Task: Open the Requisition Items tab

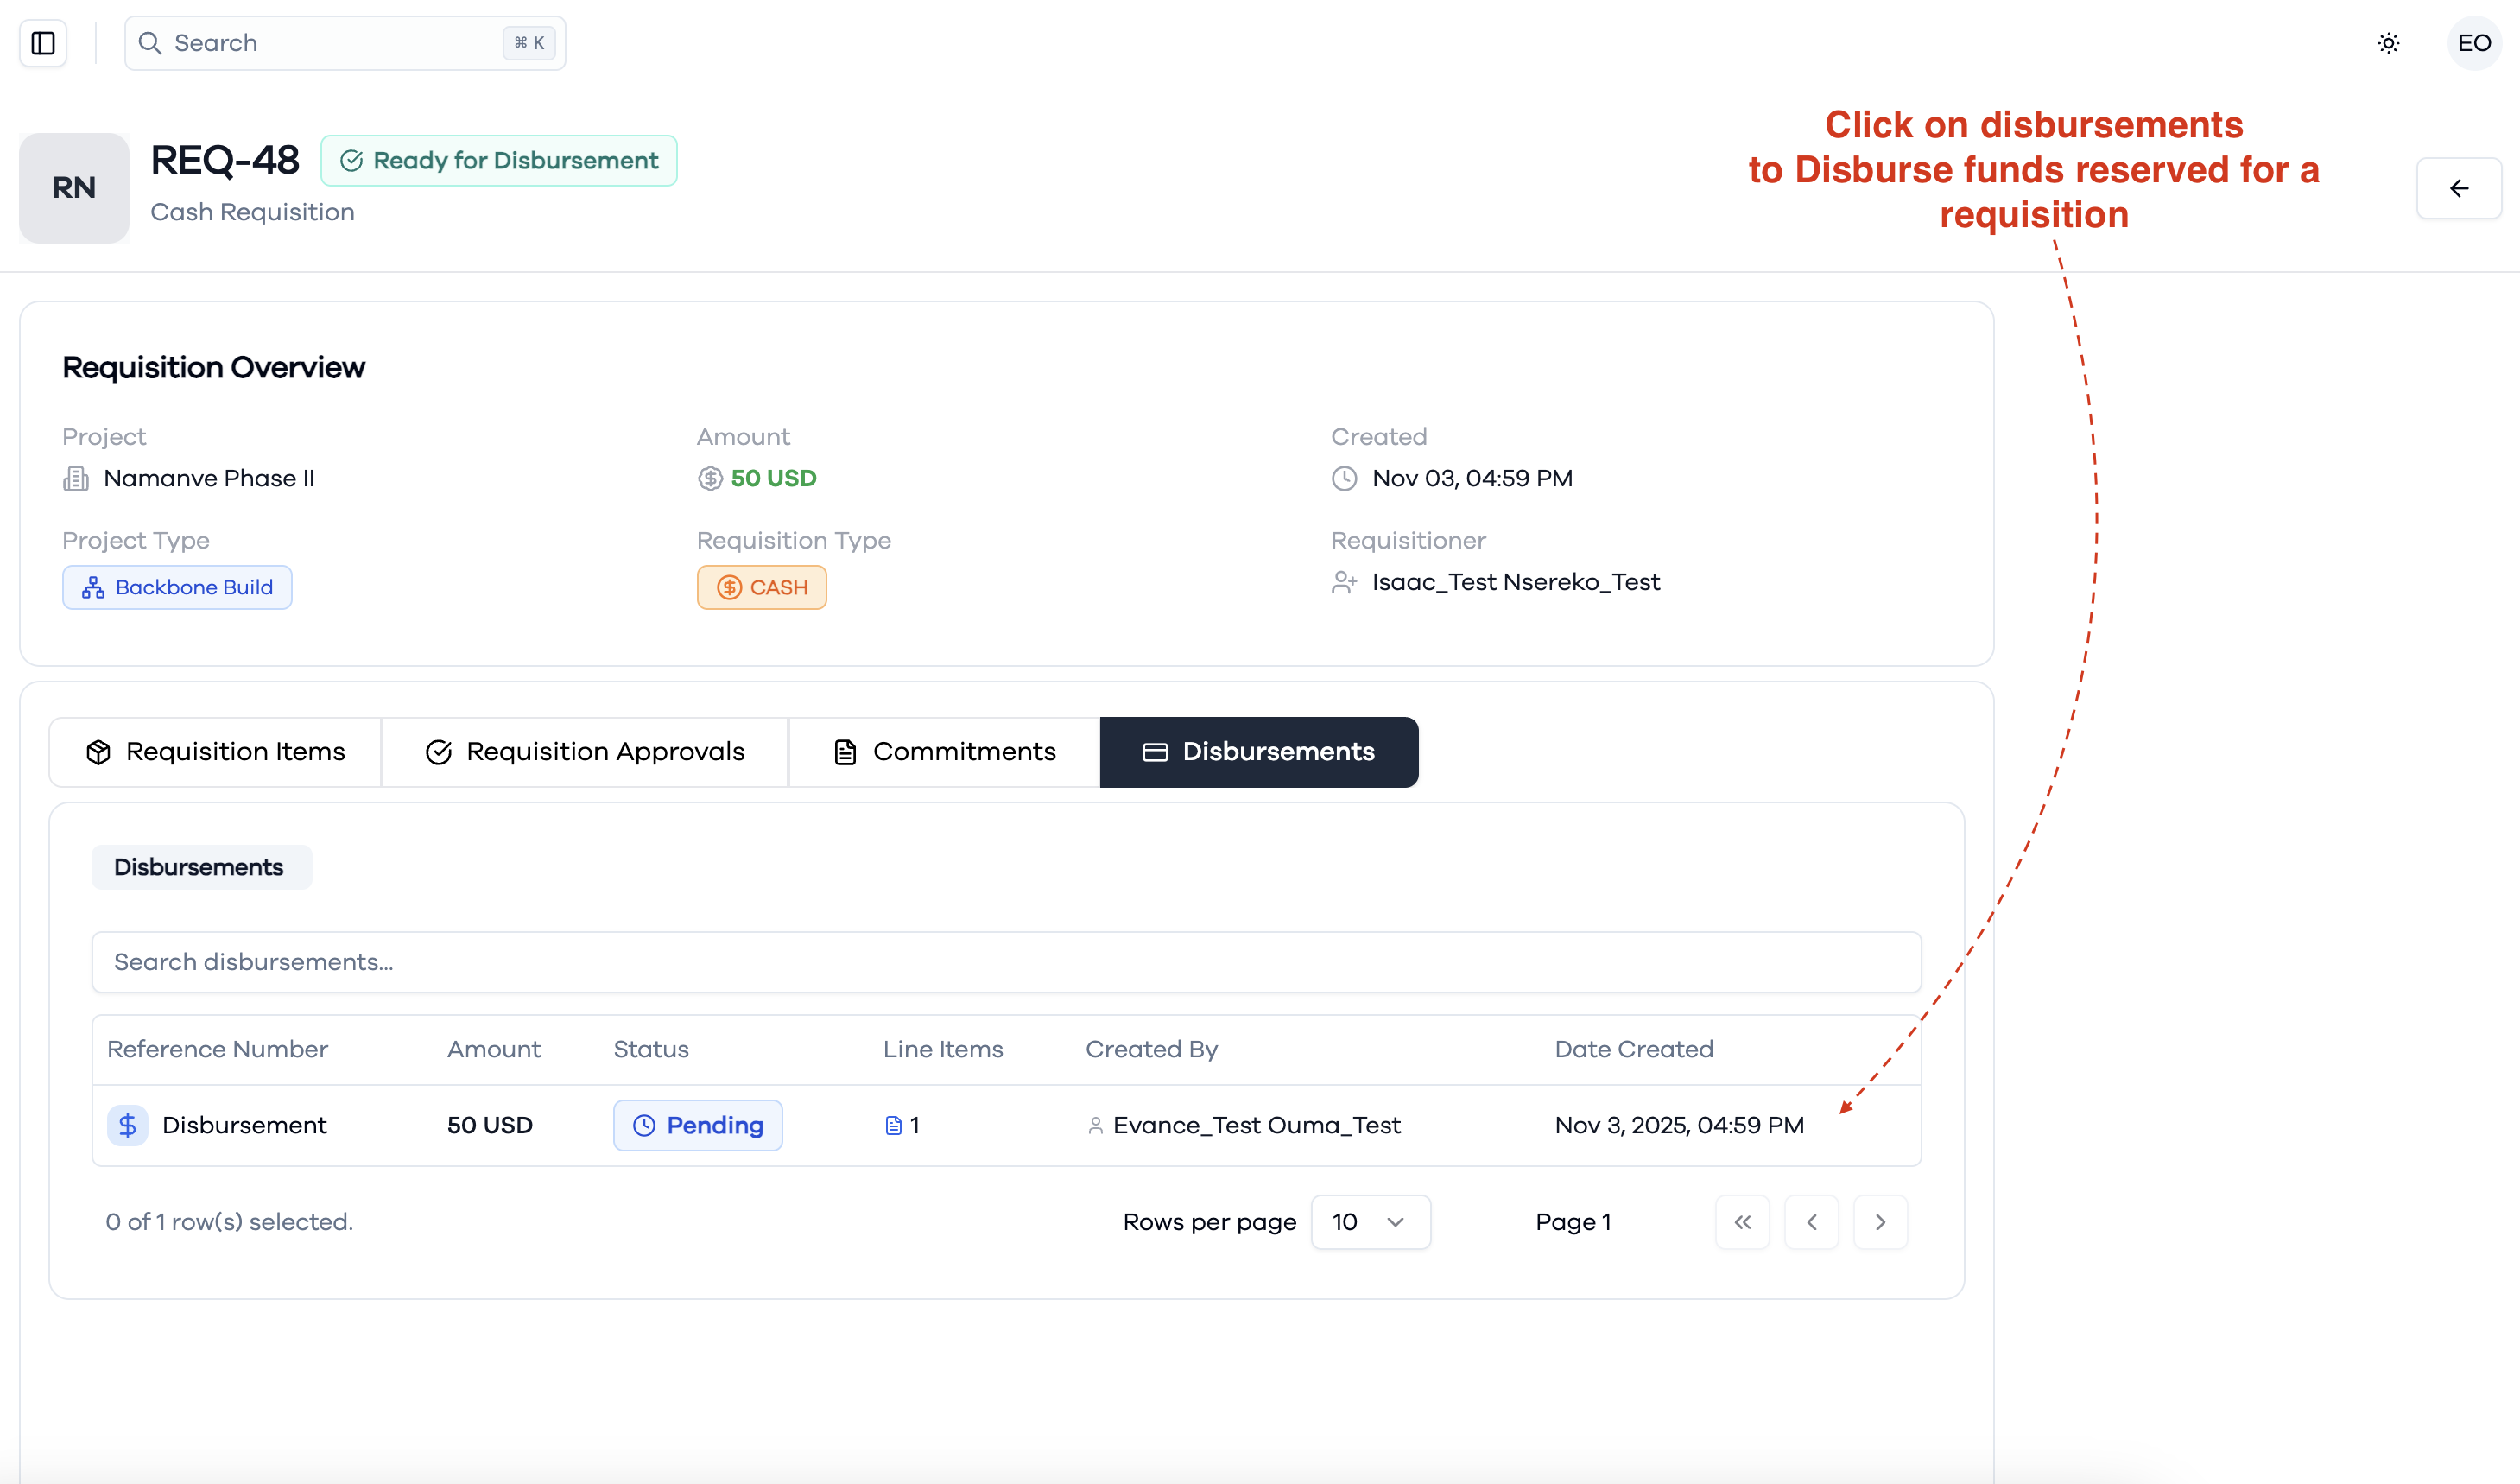Action: [215, 752]
